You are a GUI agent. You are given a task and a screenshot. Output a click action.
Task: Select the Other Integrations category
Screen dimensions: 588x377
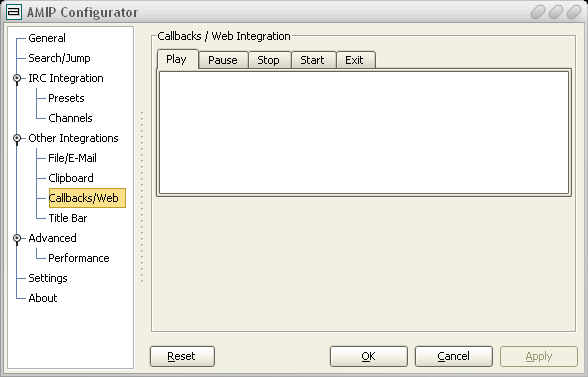pos(73,138)
